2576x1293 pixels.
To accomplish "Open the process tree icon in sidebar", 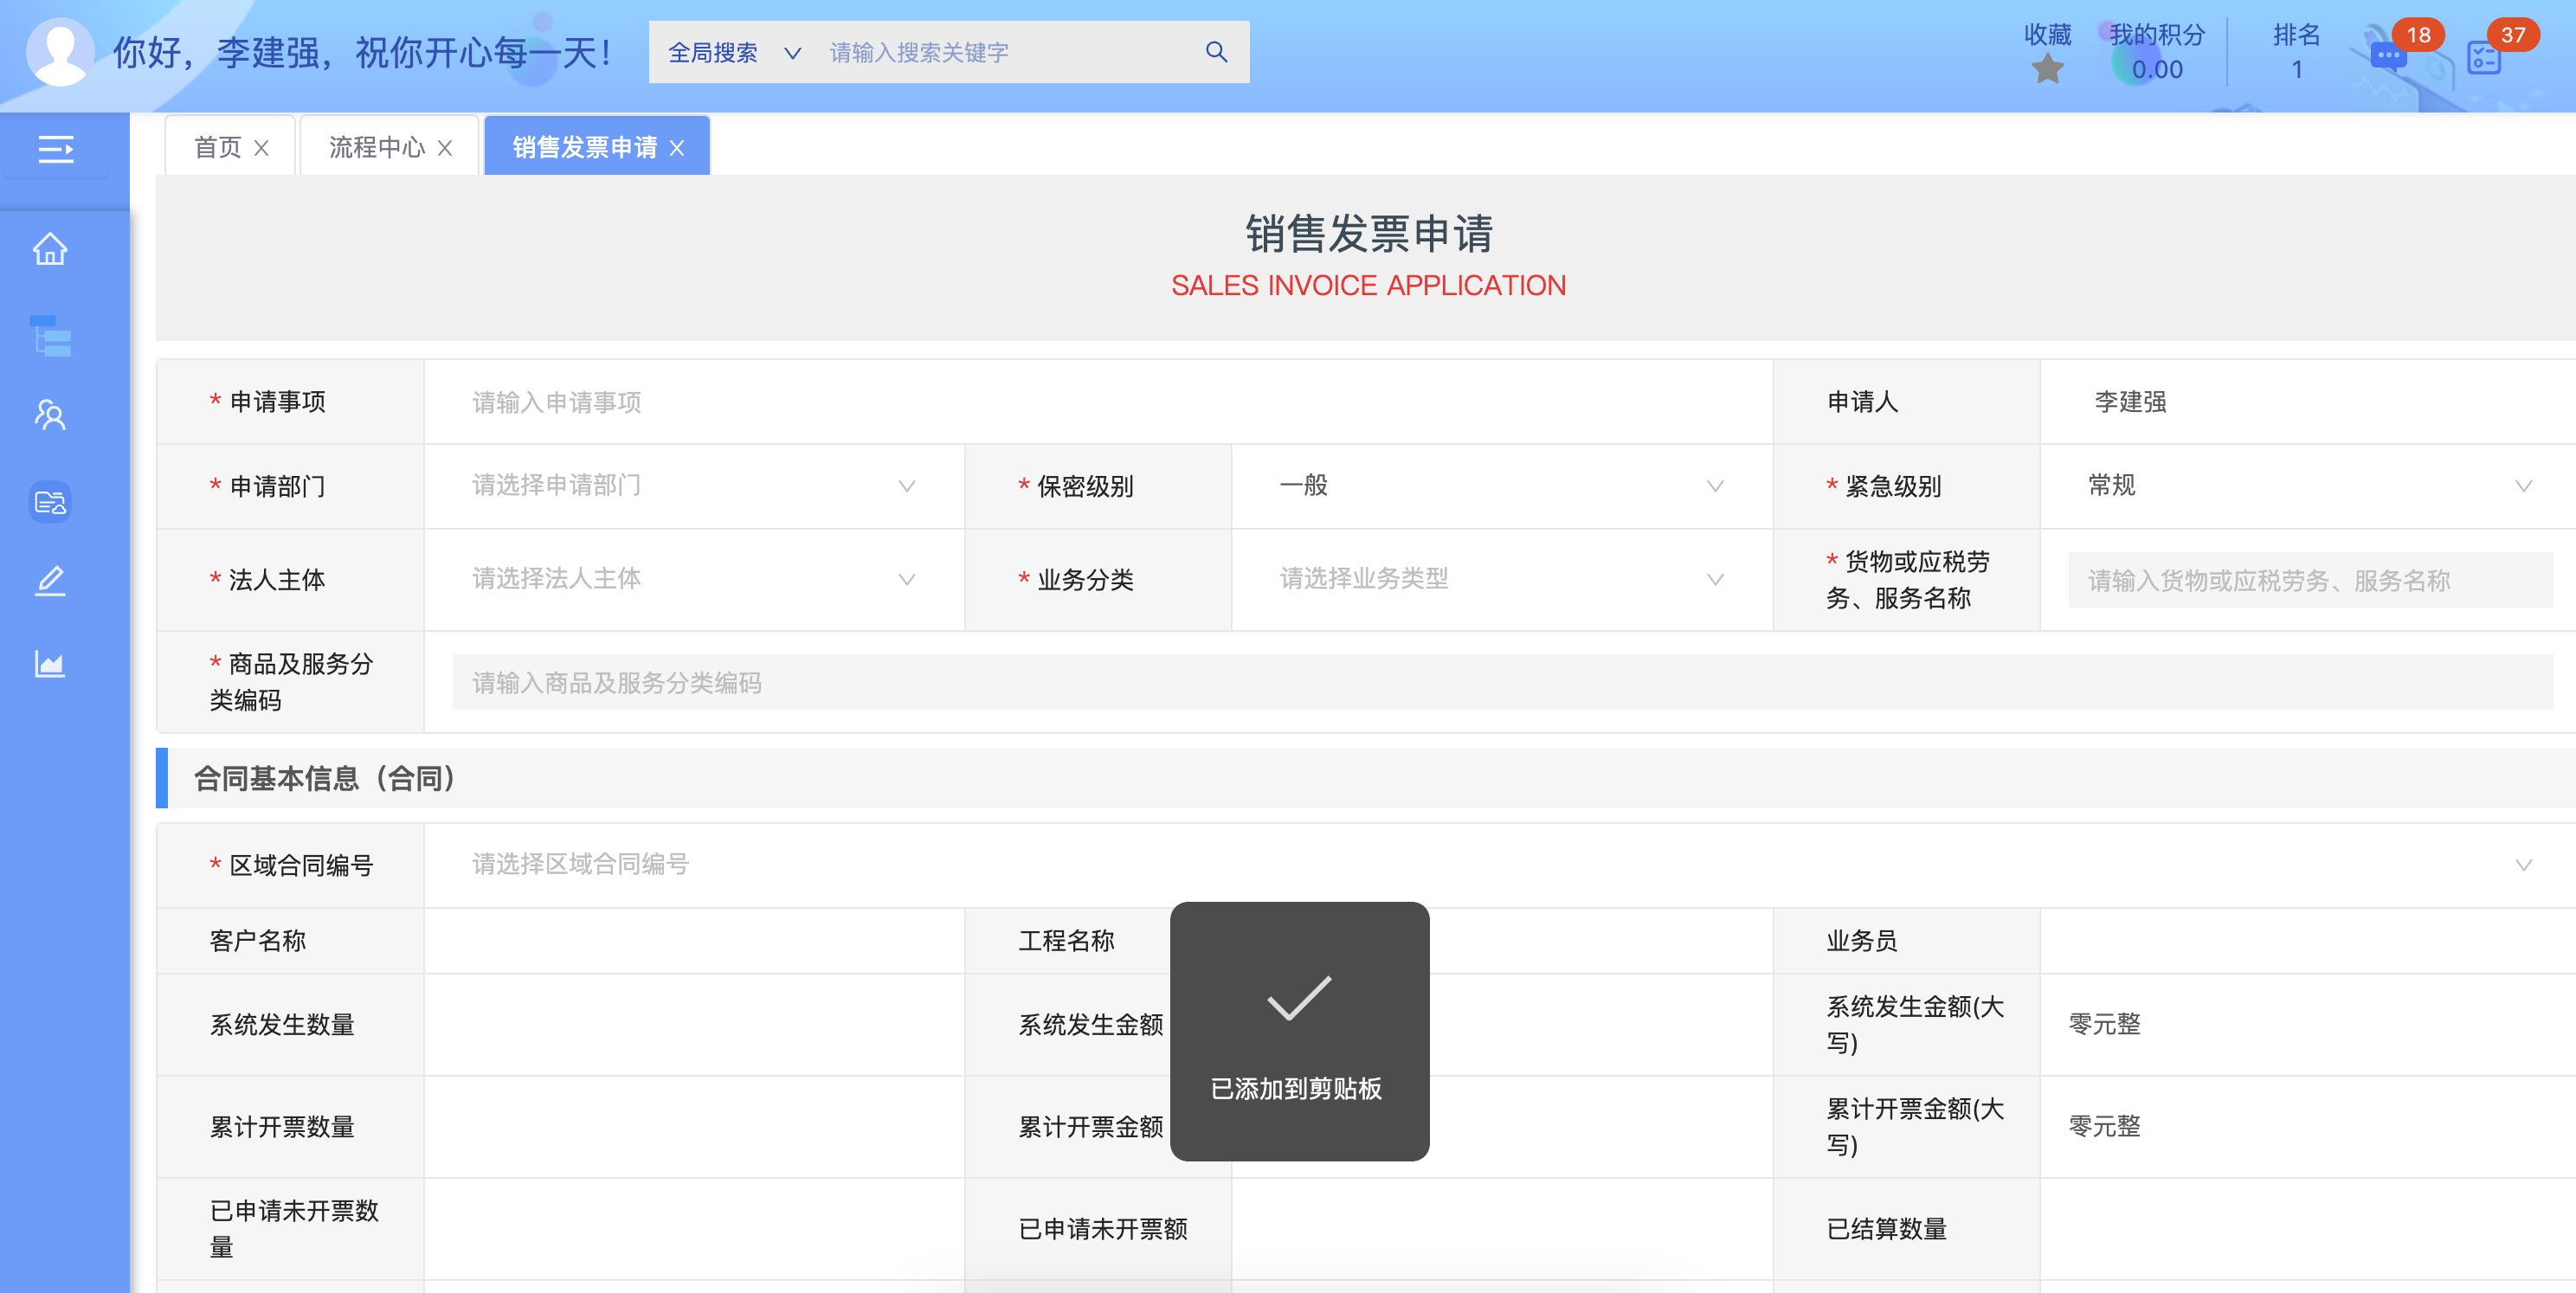I will click(x=50, y=336).
